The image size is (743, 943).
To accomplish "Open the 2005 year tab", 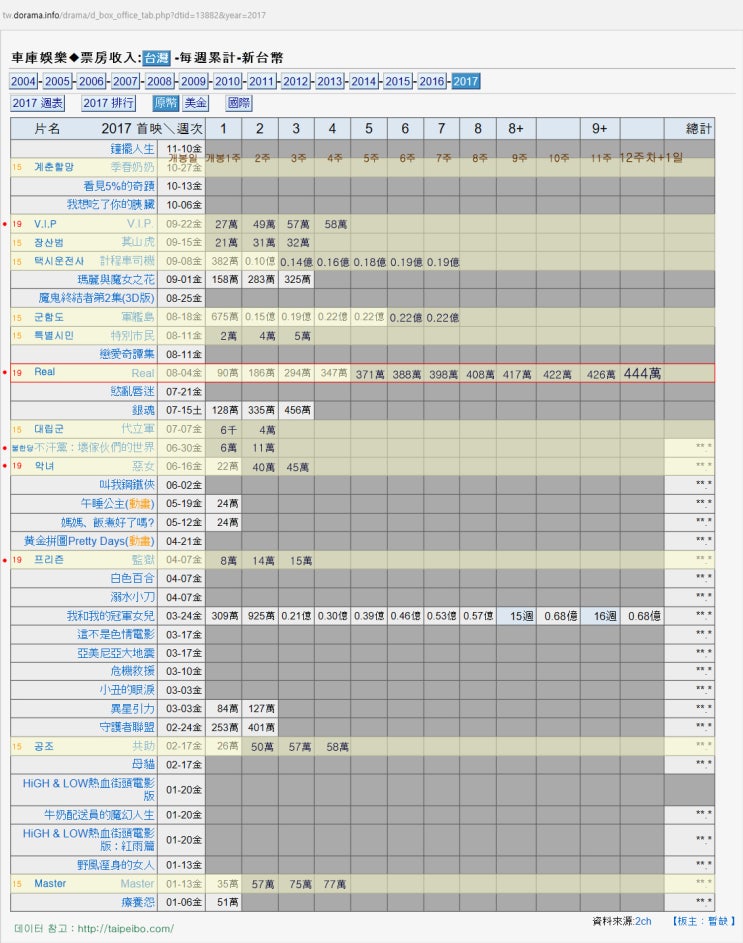I will coord(58,81).
